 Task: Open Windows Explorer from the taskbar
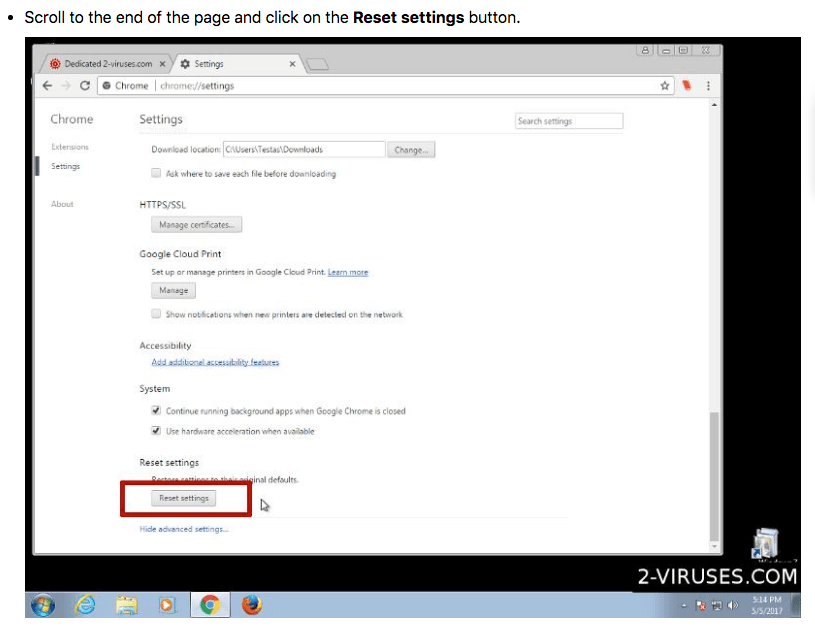point(126,605)
